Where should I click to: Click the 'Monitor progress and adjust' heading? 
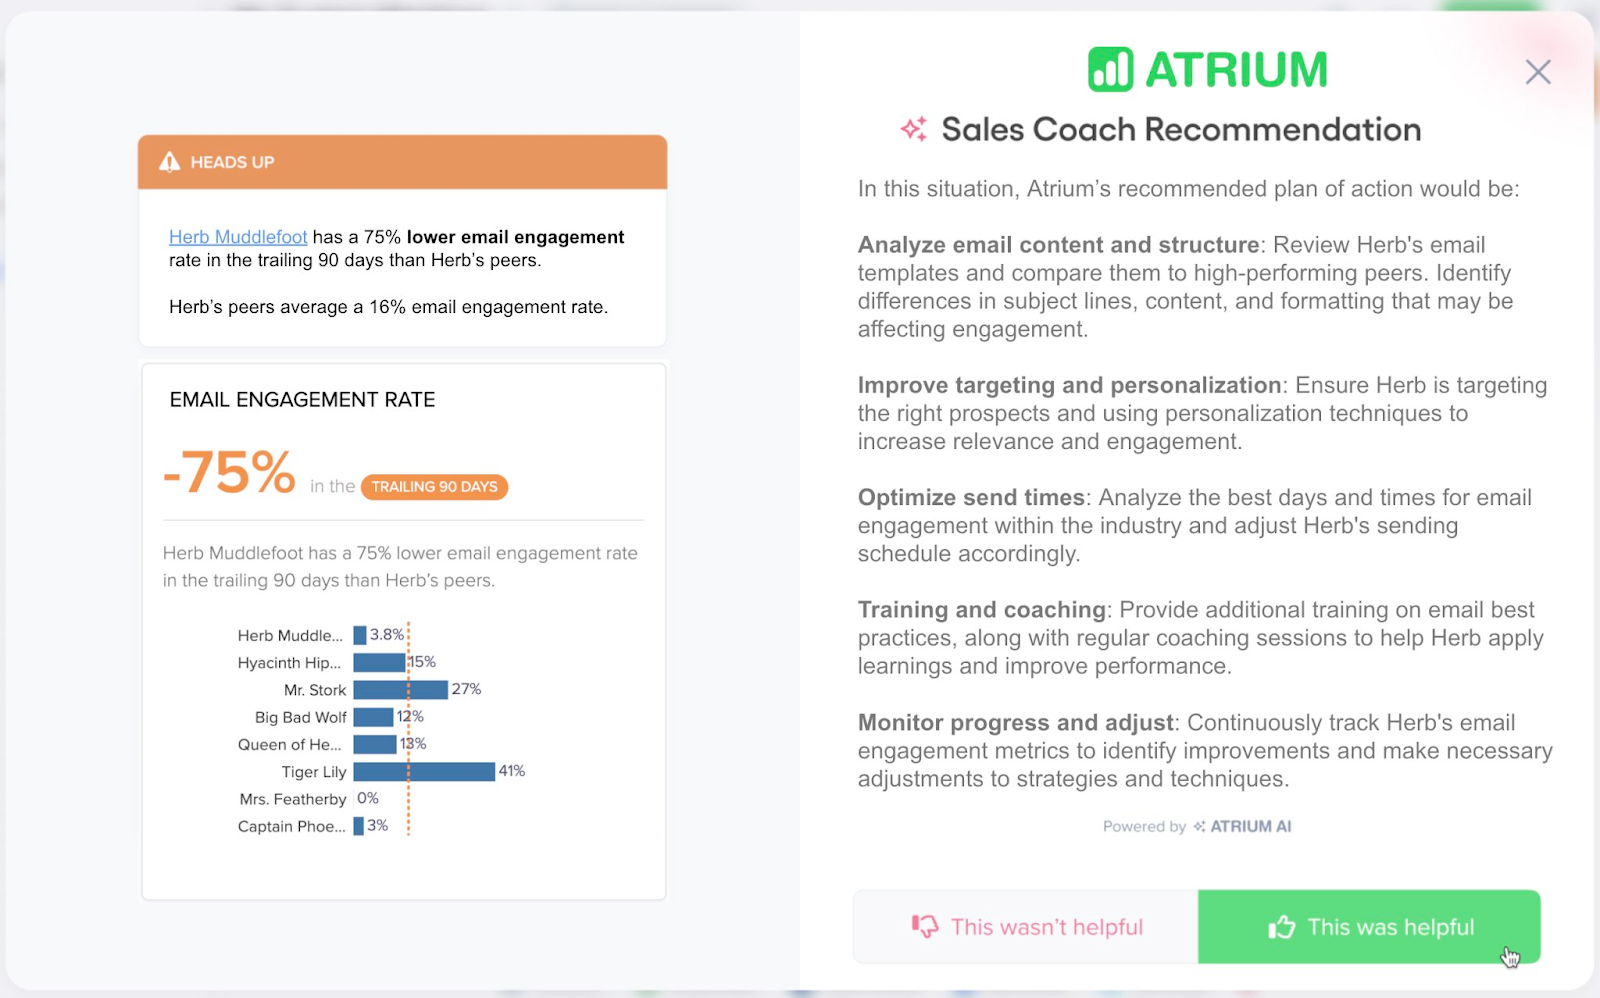1016,722
